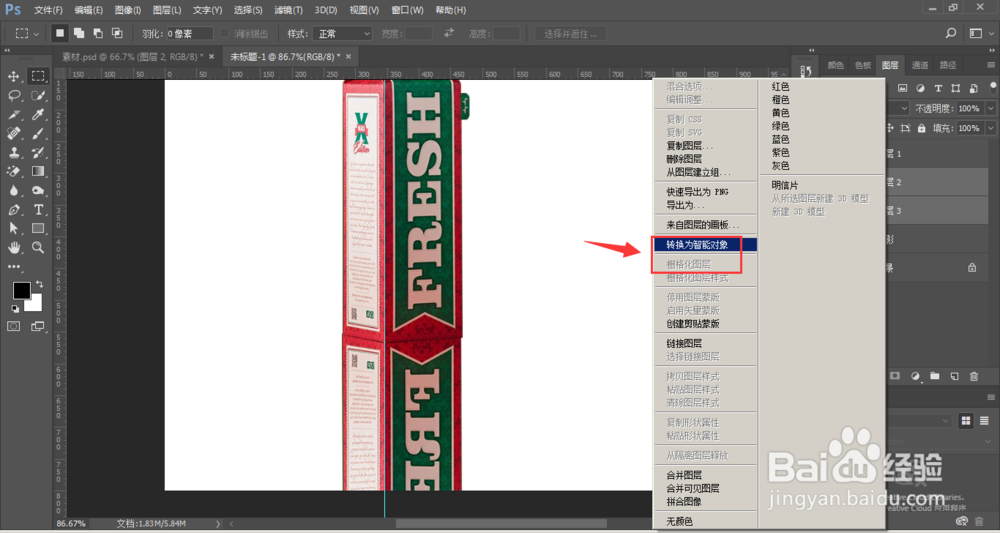Toggle Quick Mask mode
This screenshot has height=533, width=1000.
tap(13, 326)
